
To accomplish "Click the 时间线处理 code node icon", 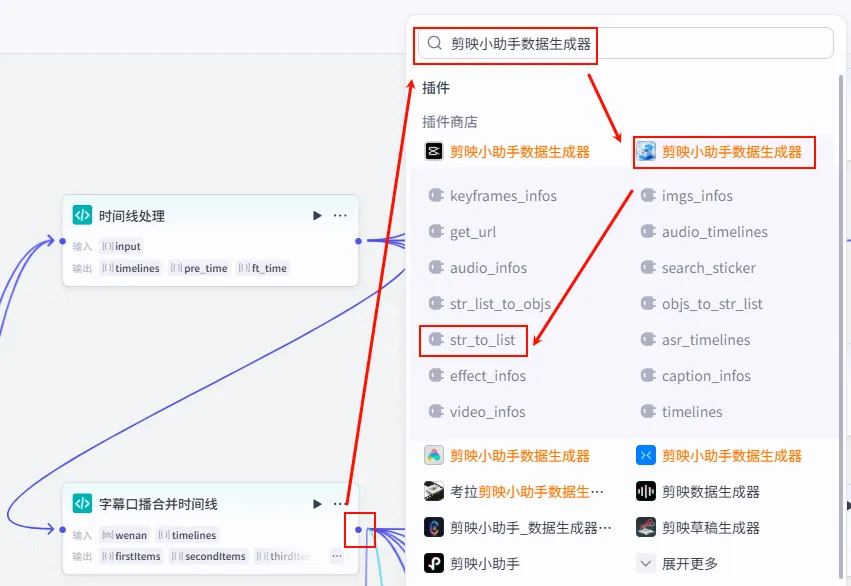I will point(82,215).
